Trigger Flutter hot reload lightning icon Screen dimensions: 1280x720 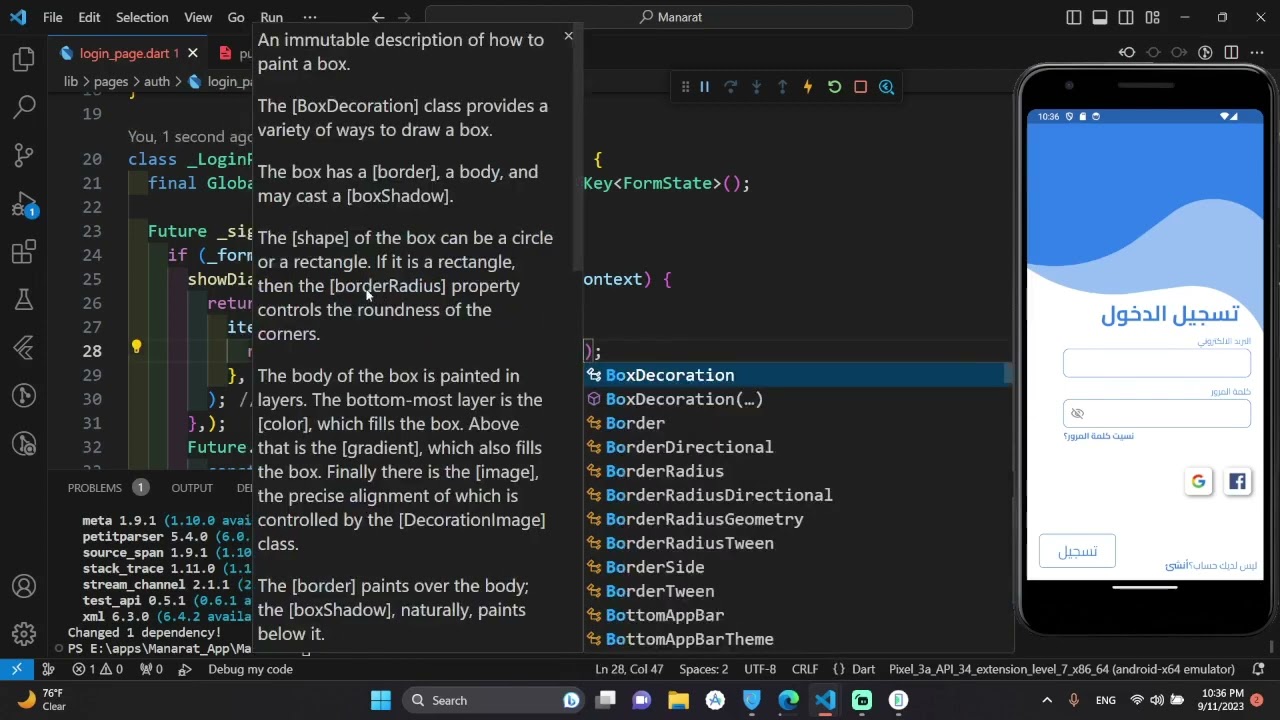coord(808,87)
